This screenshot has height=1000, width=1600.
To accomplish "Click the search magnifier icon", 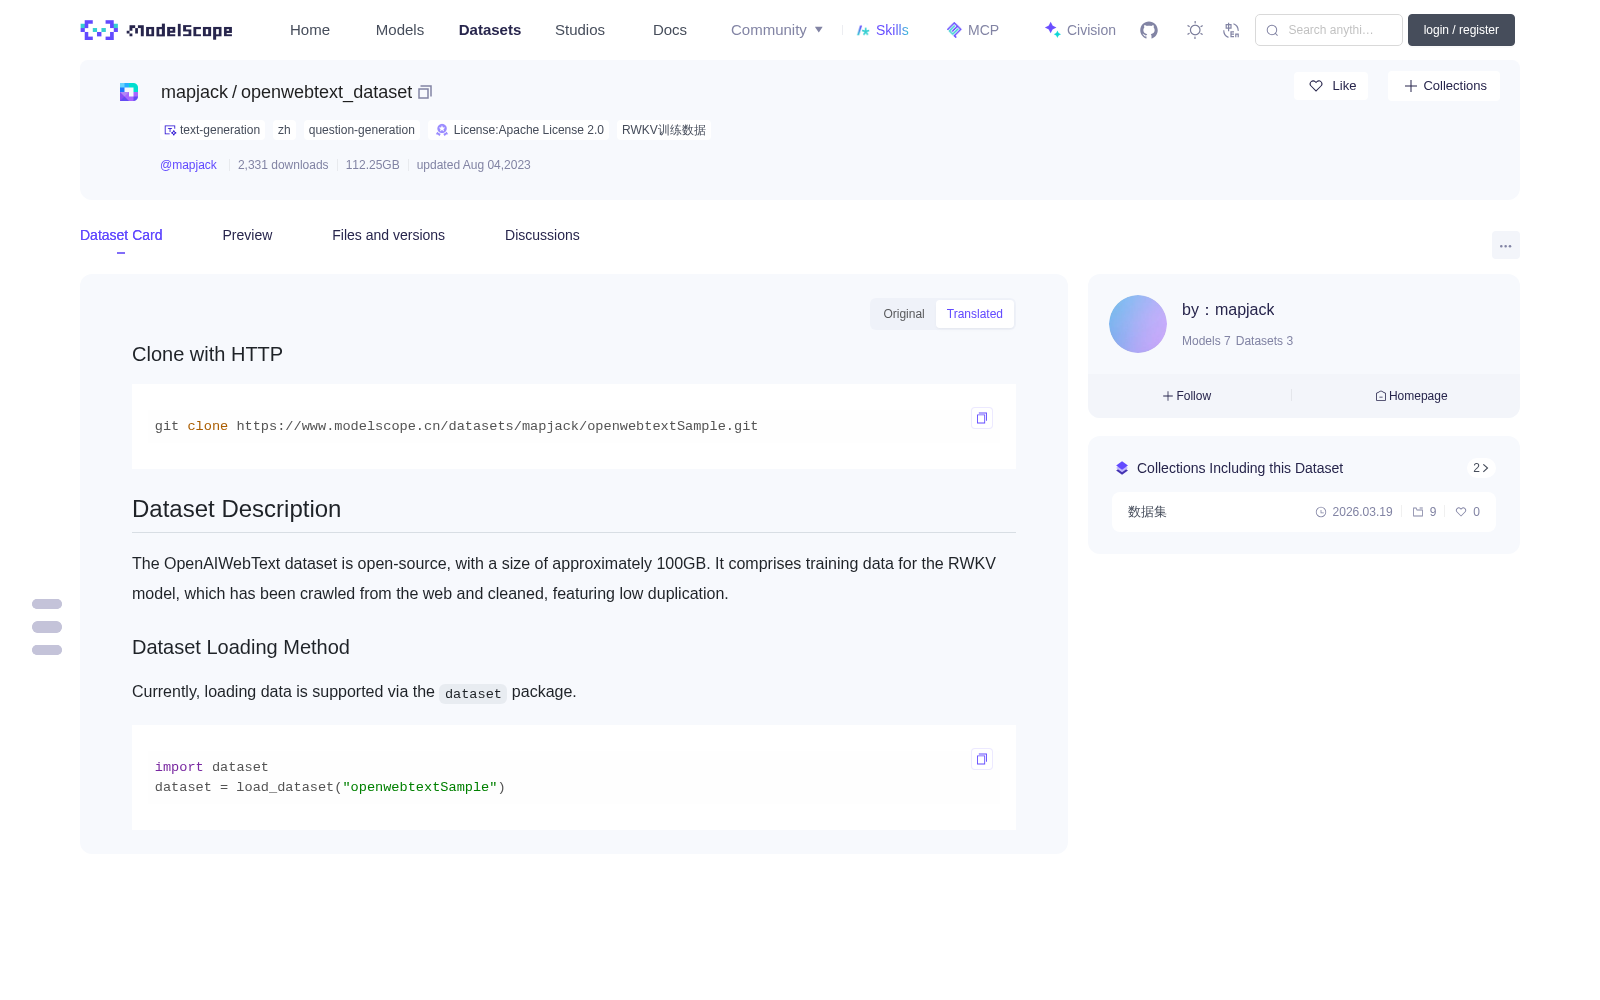I will [x=1273, y=30].
